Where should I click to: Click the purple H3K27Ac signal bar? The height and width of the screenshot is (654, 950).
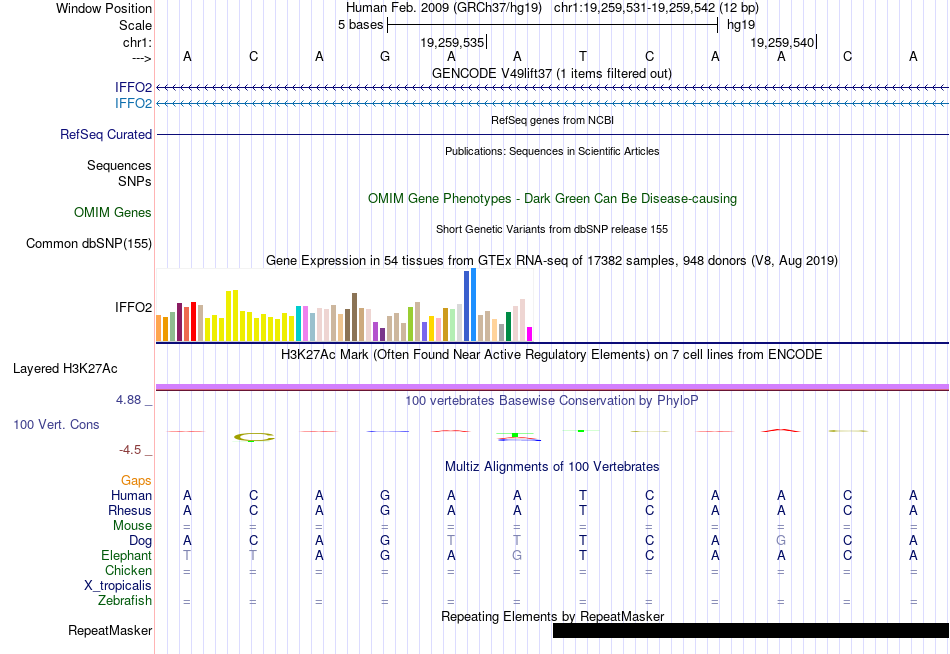point(552,387)
